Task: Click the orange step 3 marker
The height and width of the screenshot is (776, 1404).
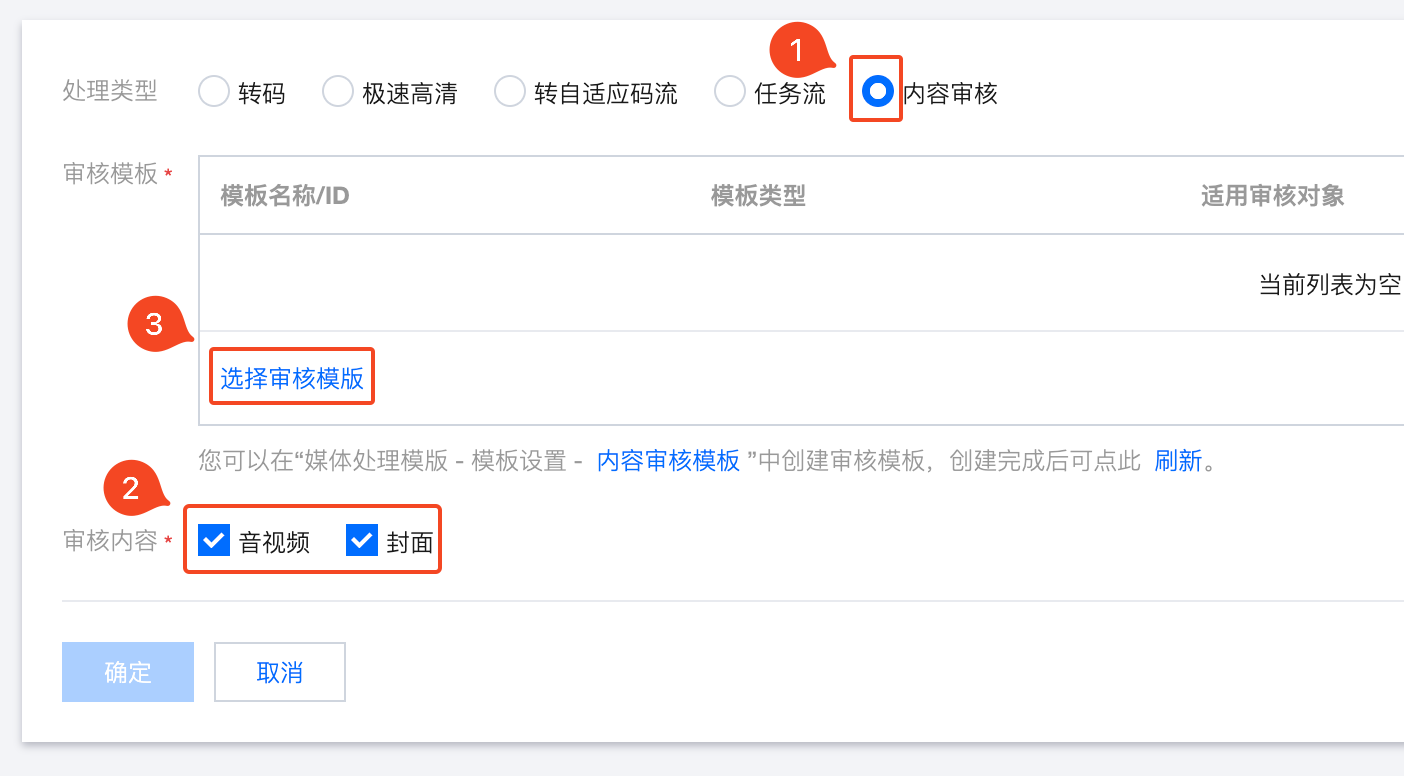Action: (155, 325)
